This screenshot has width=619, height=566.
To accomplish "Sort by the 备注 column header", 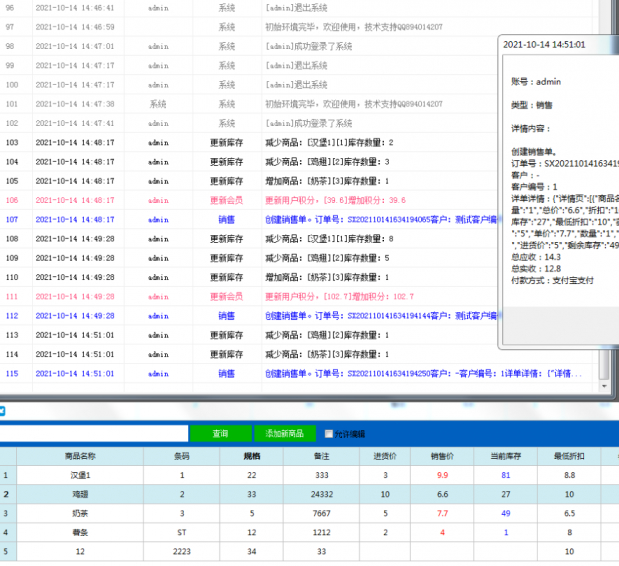I will click(x=321, y=456).
